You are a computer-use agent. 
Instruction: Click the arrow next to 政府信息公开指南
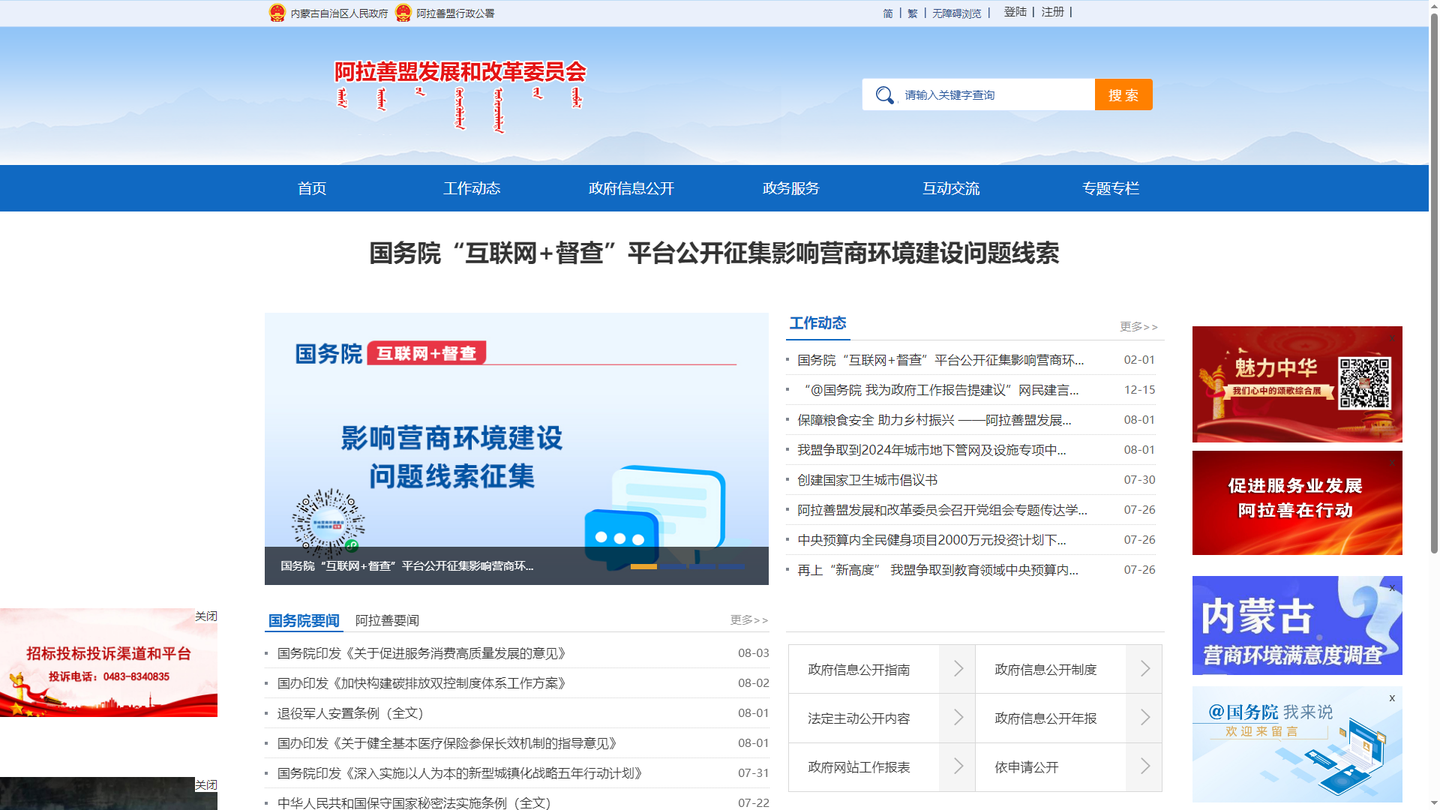958,669
